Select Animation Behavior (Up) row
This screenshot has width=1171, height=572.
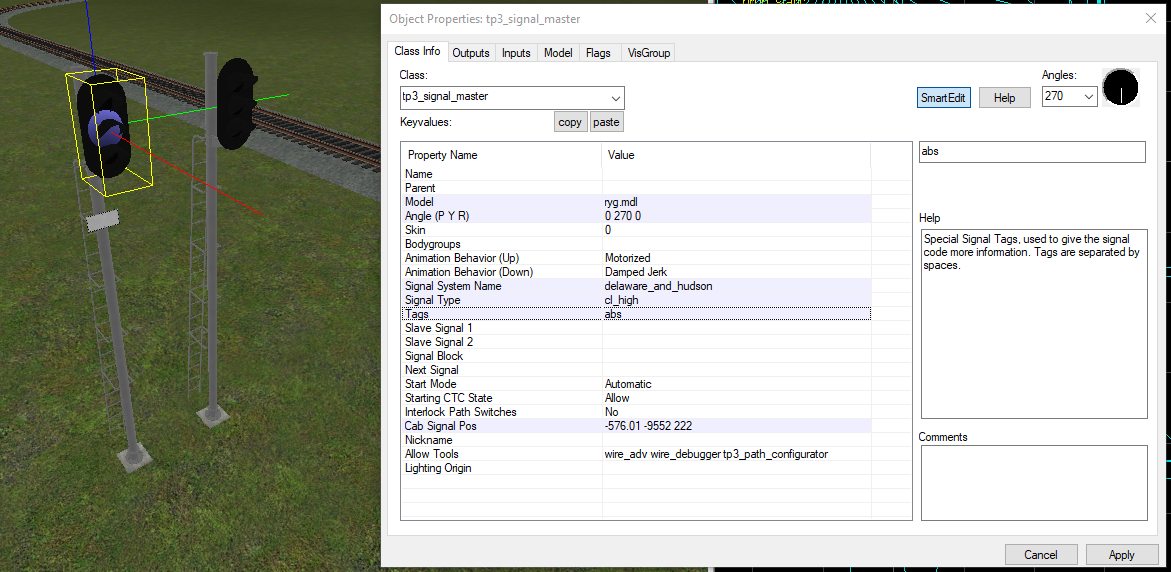point(636,258)
